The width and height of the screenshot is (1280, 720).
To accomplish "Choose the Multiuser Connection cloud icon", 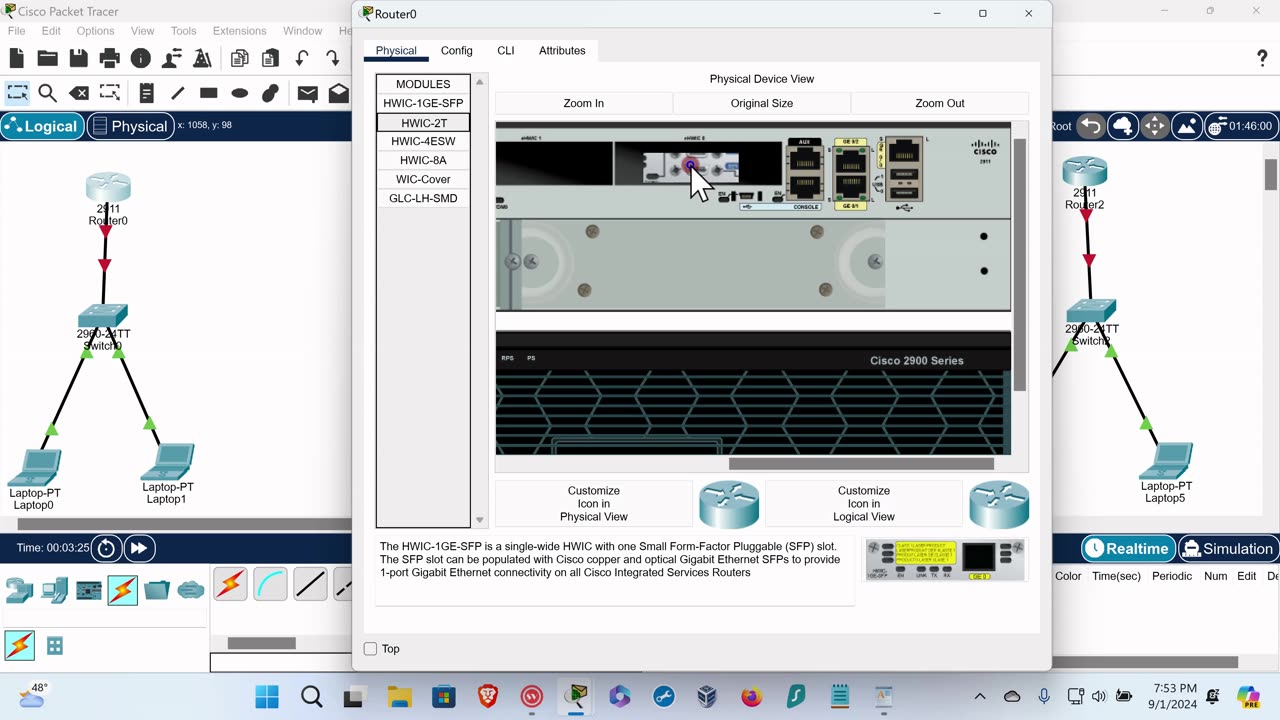I will click(x=191, y=590).
